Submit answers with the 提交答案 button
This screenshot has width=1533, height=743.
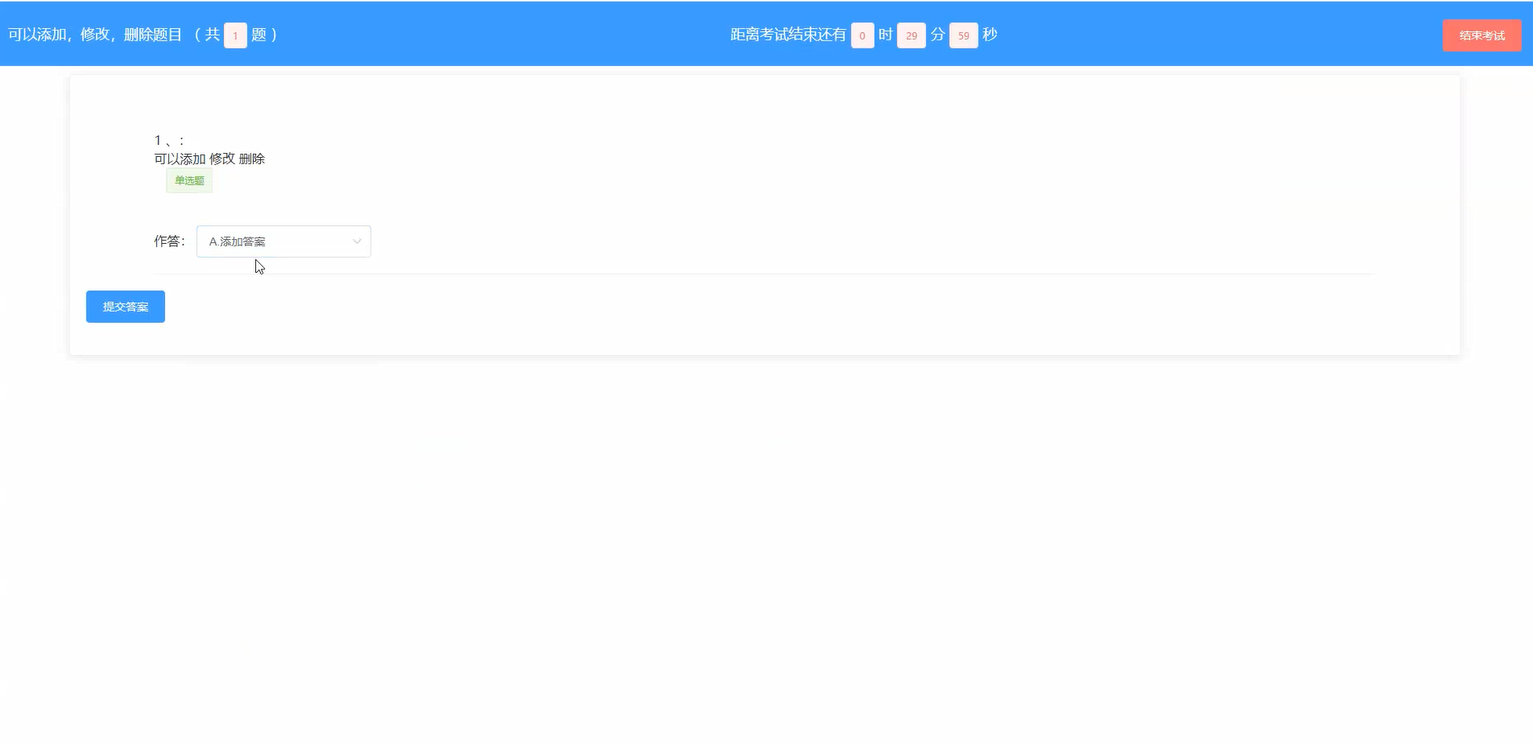click(125, 306)
